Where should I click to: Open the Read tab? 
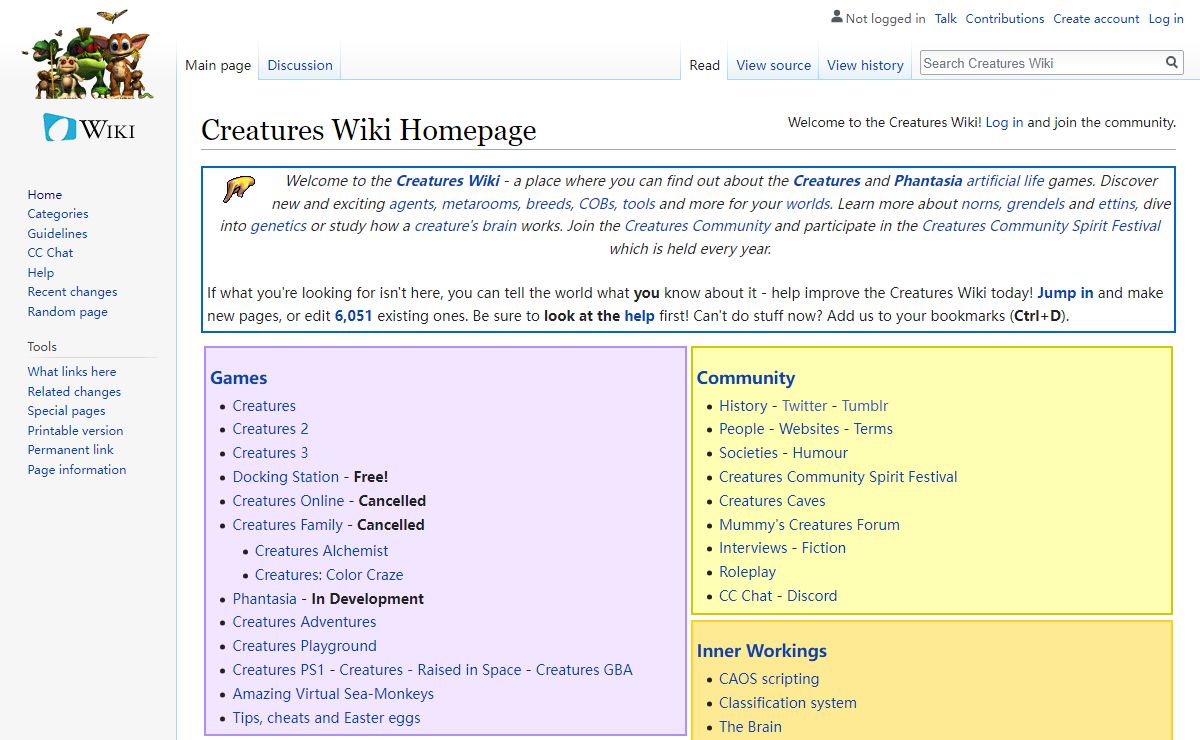tap(704, 65)
